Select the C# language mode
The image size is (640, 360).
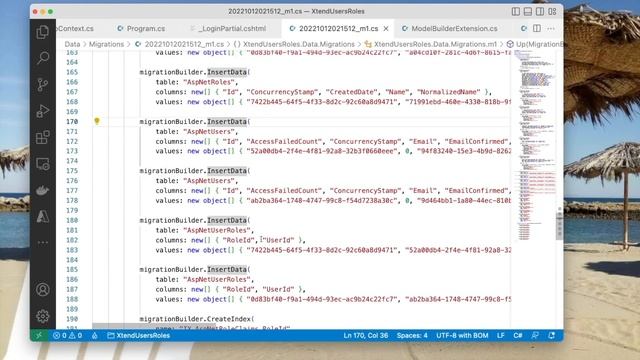point(518,336)
